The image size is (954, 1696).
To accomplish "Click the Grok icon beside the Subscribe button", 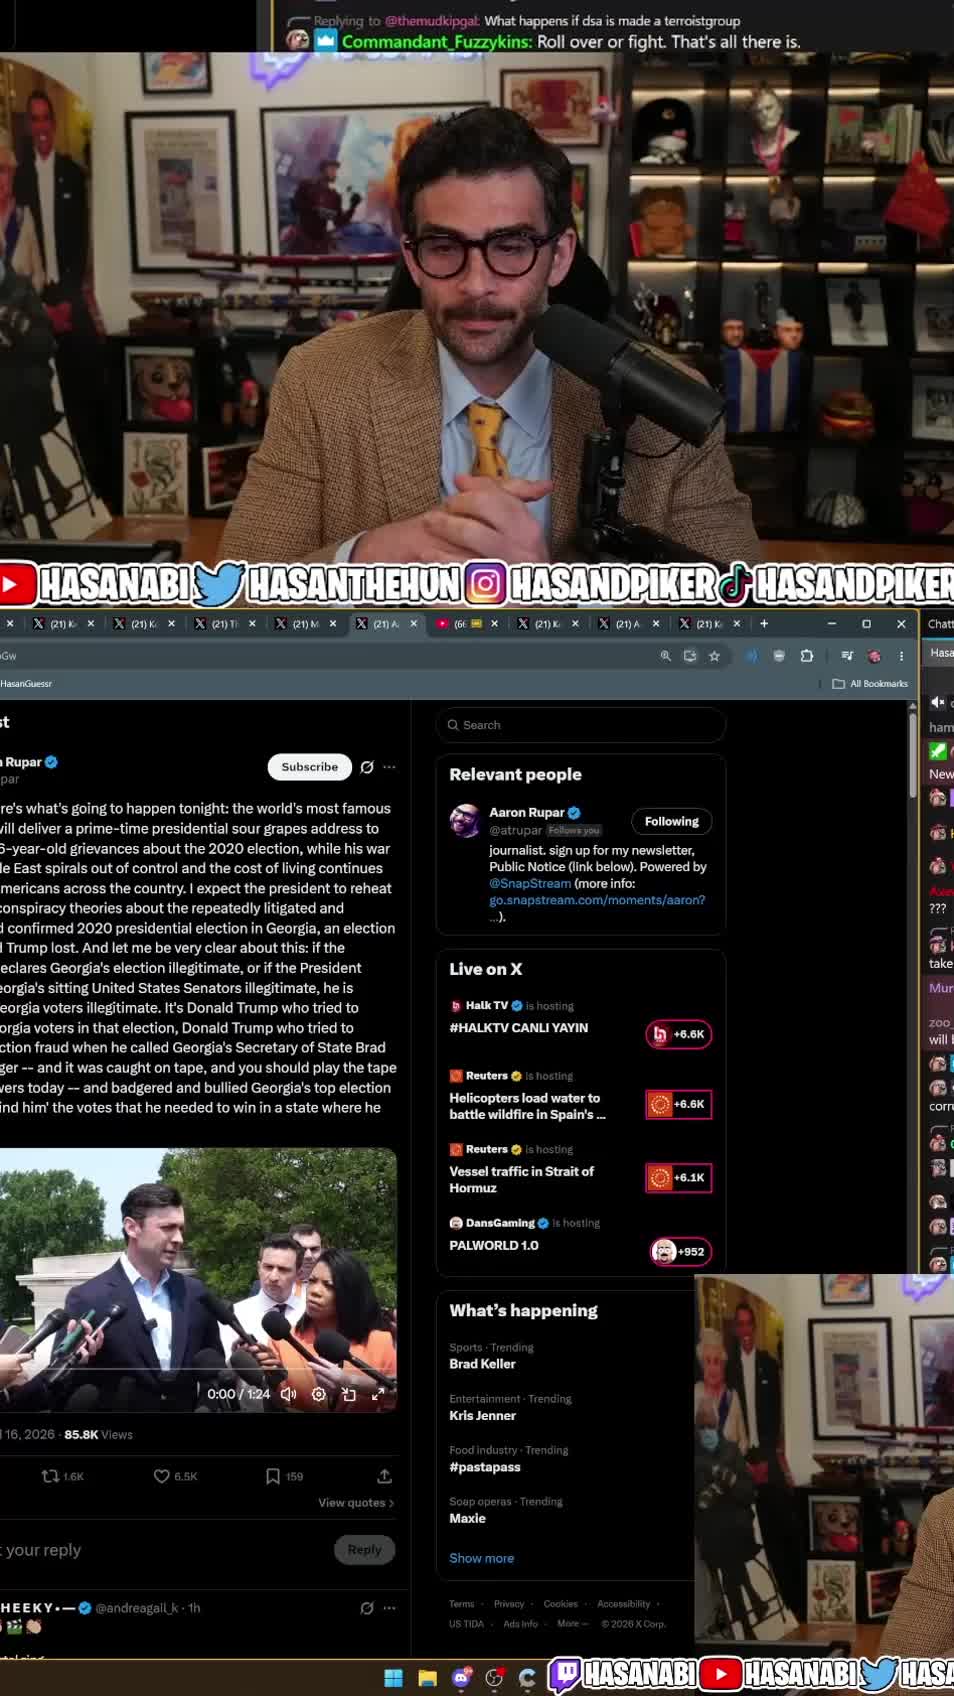I will pyautogui.click(x=367, y=767).
